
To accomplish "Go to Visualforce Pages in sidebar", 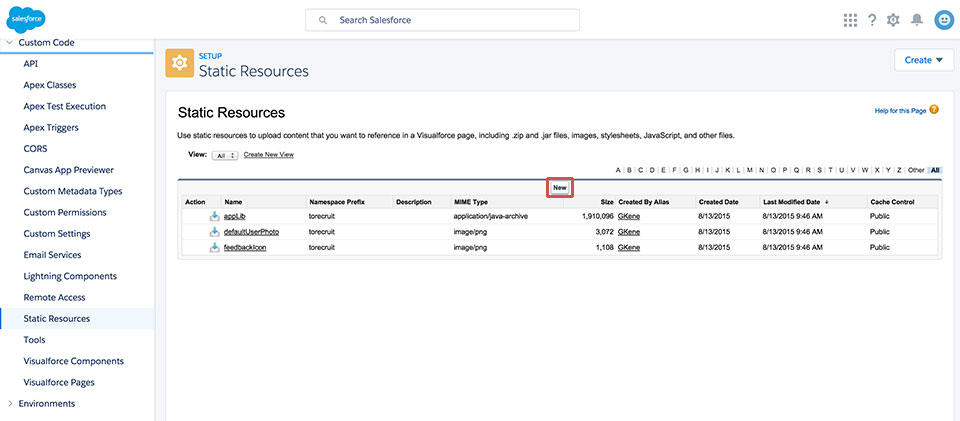I will [x=58, y=382].
